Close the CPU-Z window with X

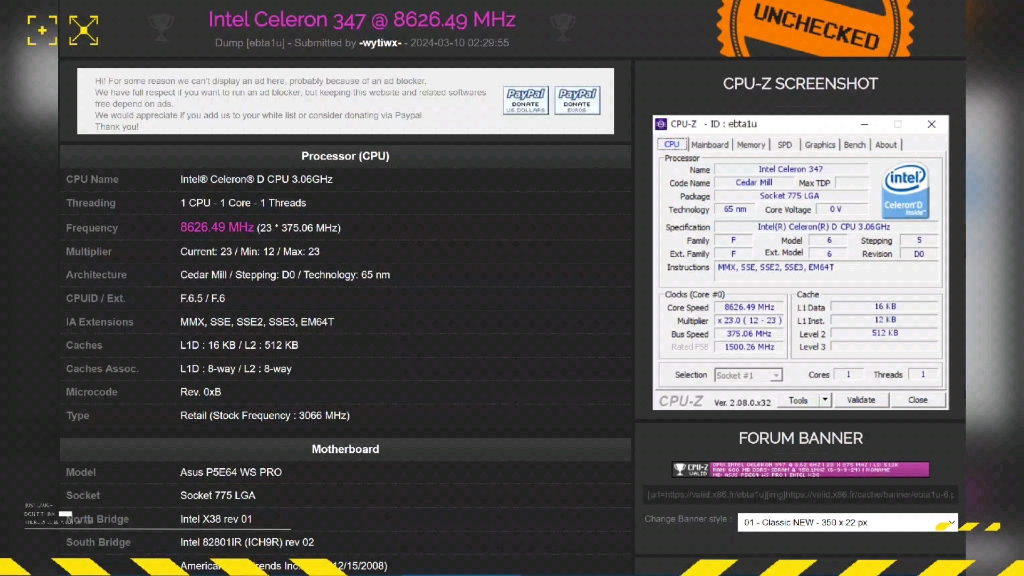(x=931, y=124)
